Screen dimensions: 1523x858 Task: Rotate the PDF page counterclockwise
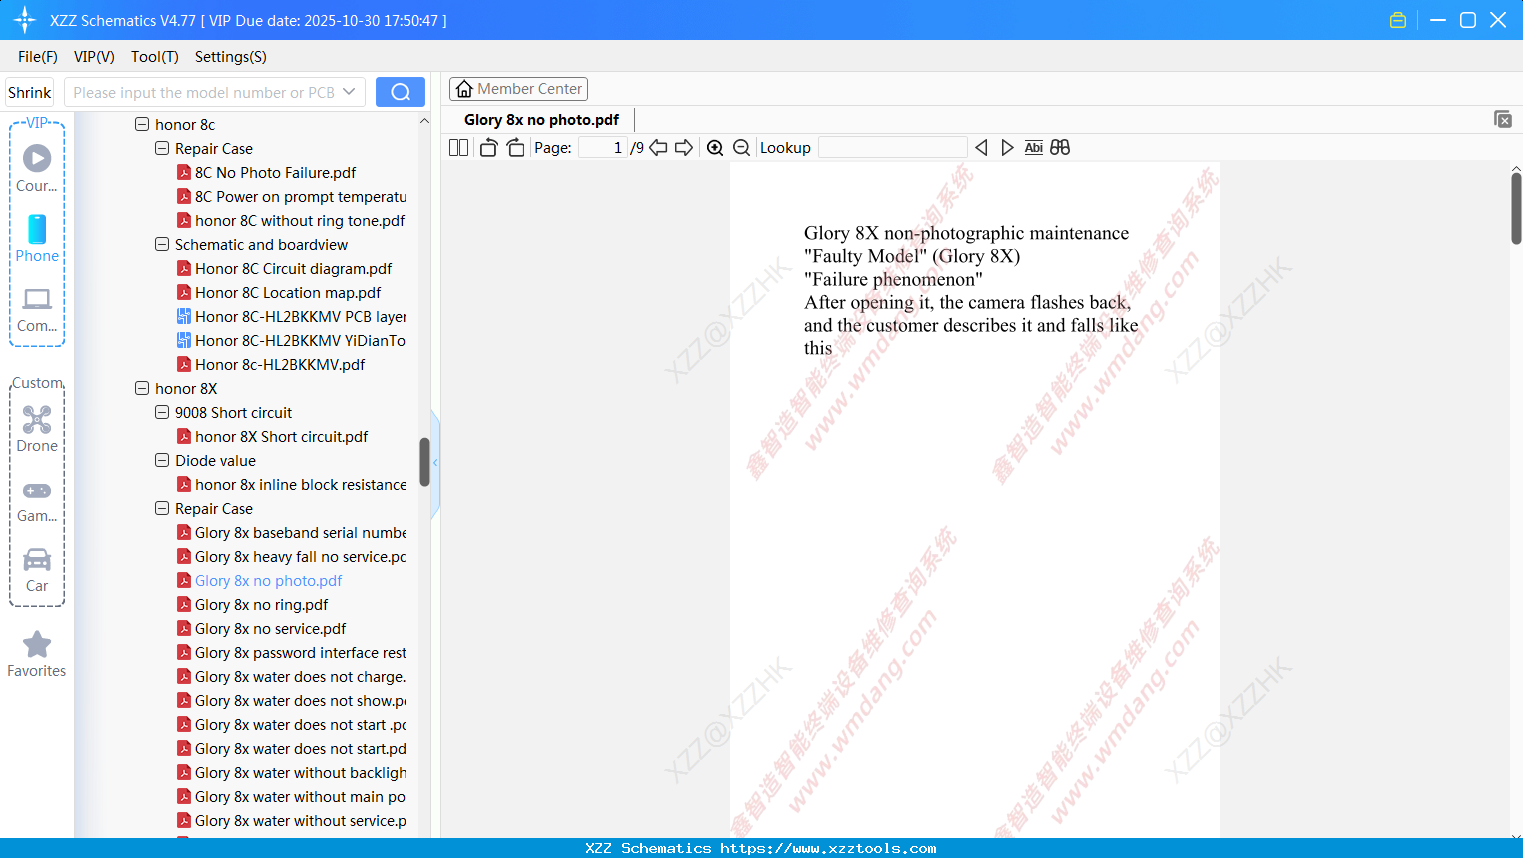(488, 148)
